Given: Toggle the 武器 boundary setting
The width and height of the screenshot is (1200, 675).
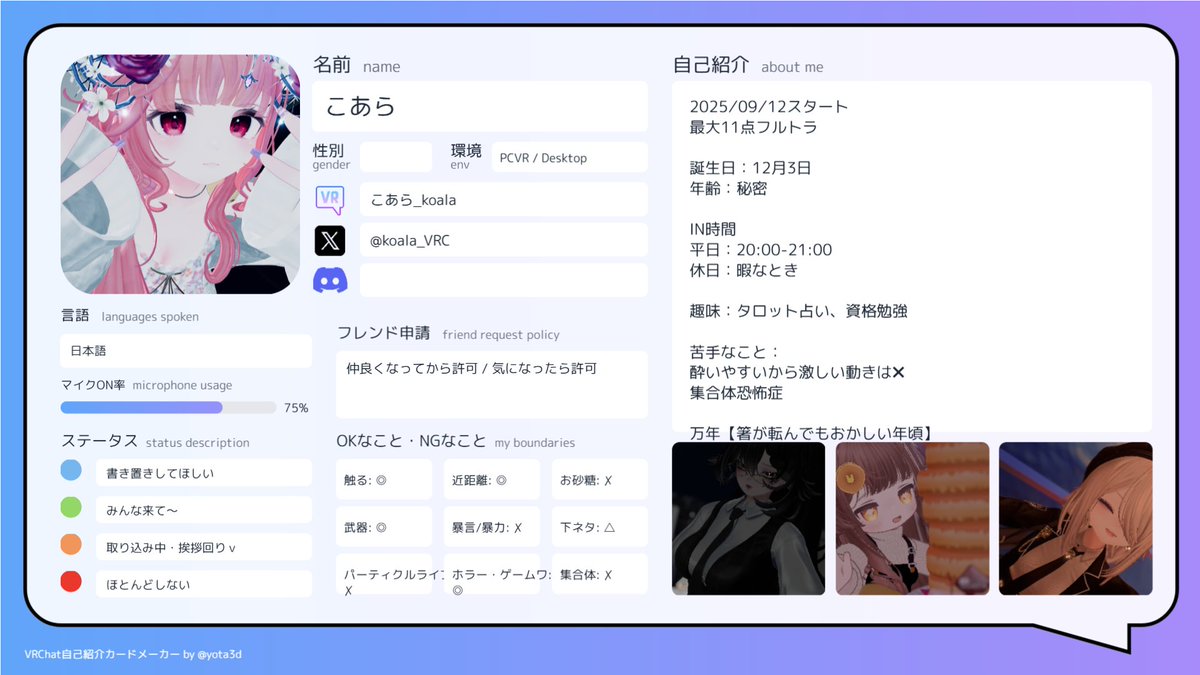Looking at the screenshot, I should tap(384, 526).
